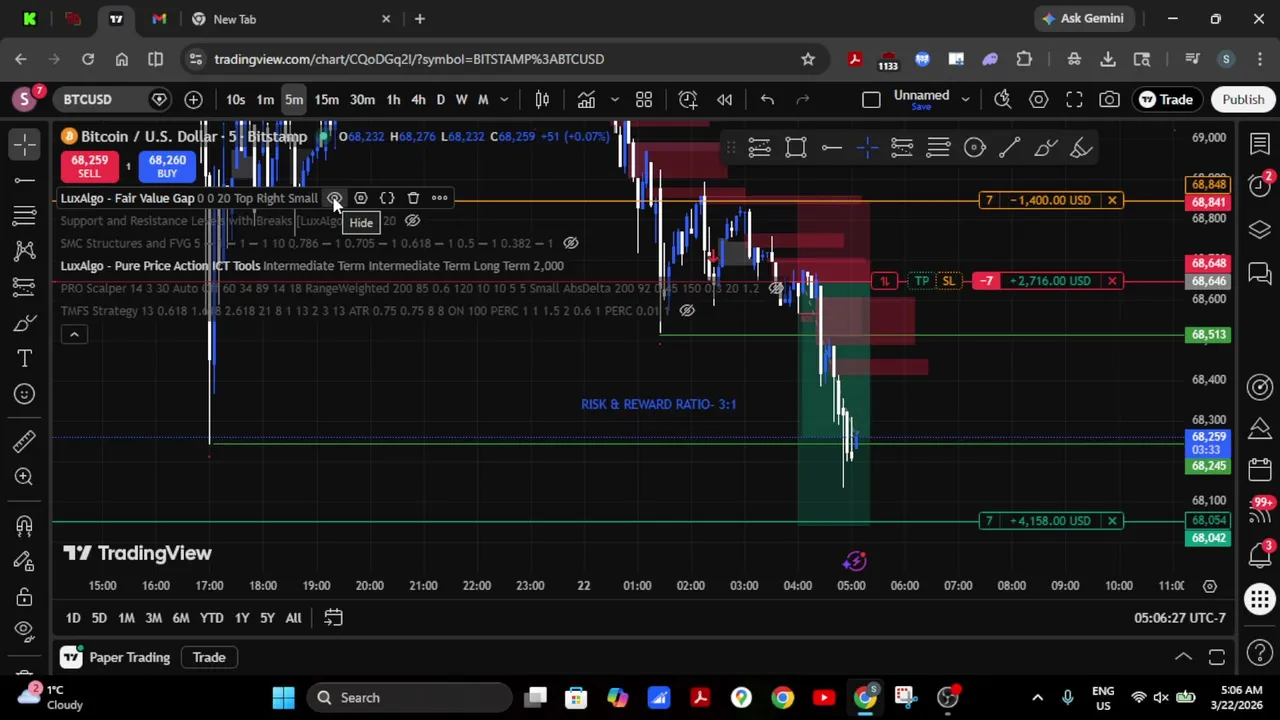Open the emoji icons tool

[x=25, y=394]
